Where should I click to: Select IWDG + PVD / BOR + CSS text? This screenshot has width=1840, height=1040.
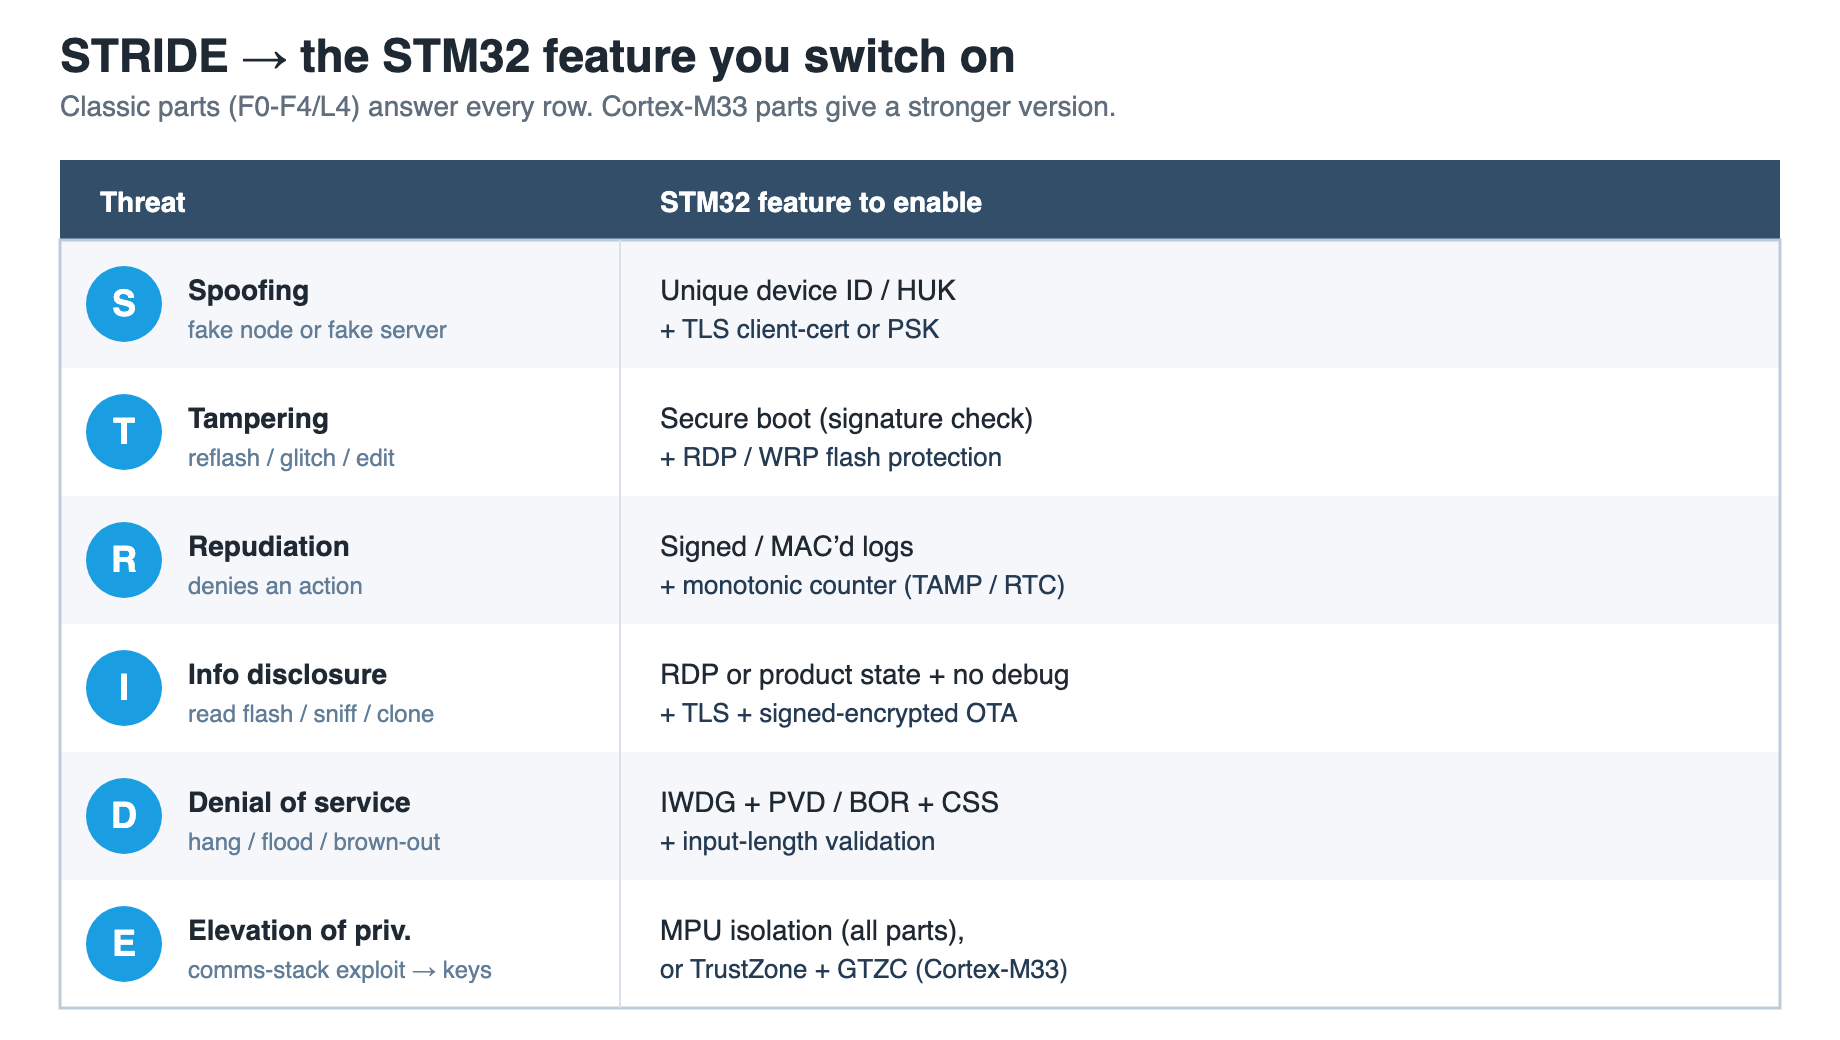829,803
